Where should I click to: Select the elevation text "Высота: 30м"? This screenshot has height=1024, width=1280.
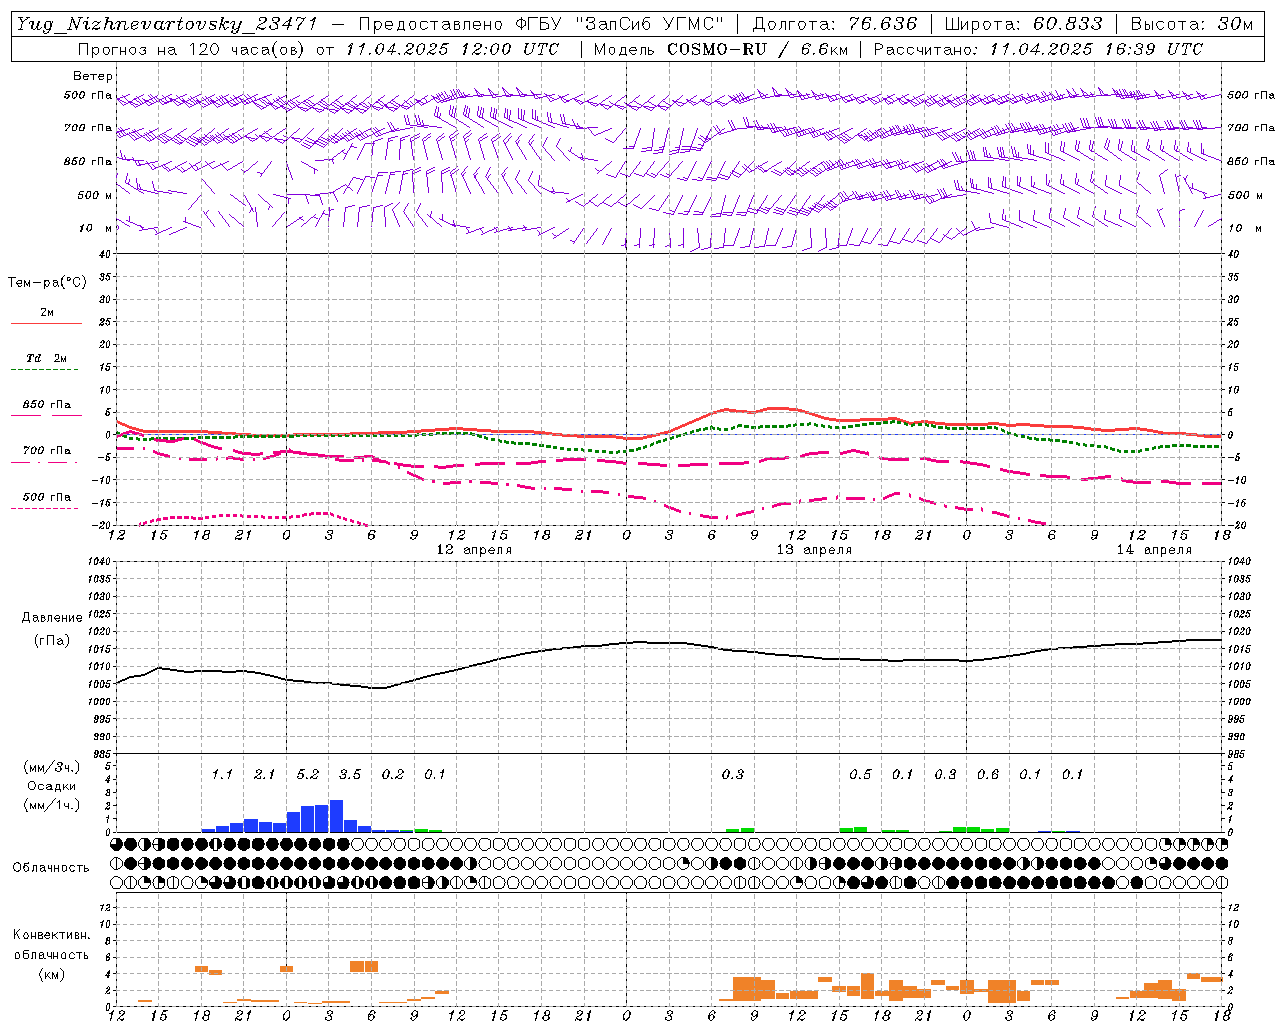1191,25
